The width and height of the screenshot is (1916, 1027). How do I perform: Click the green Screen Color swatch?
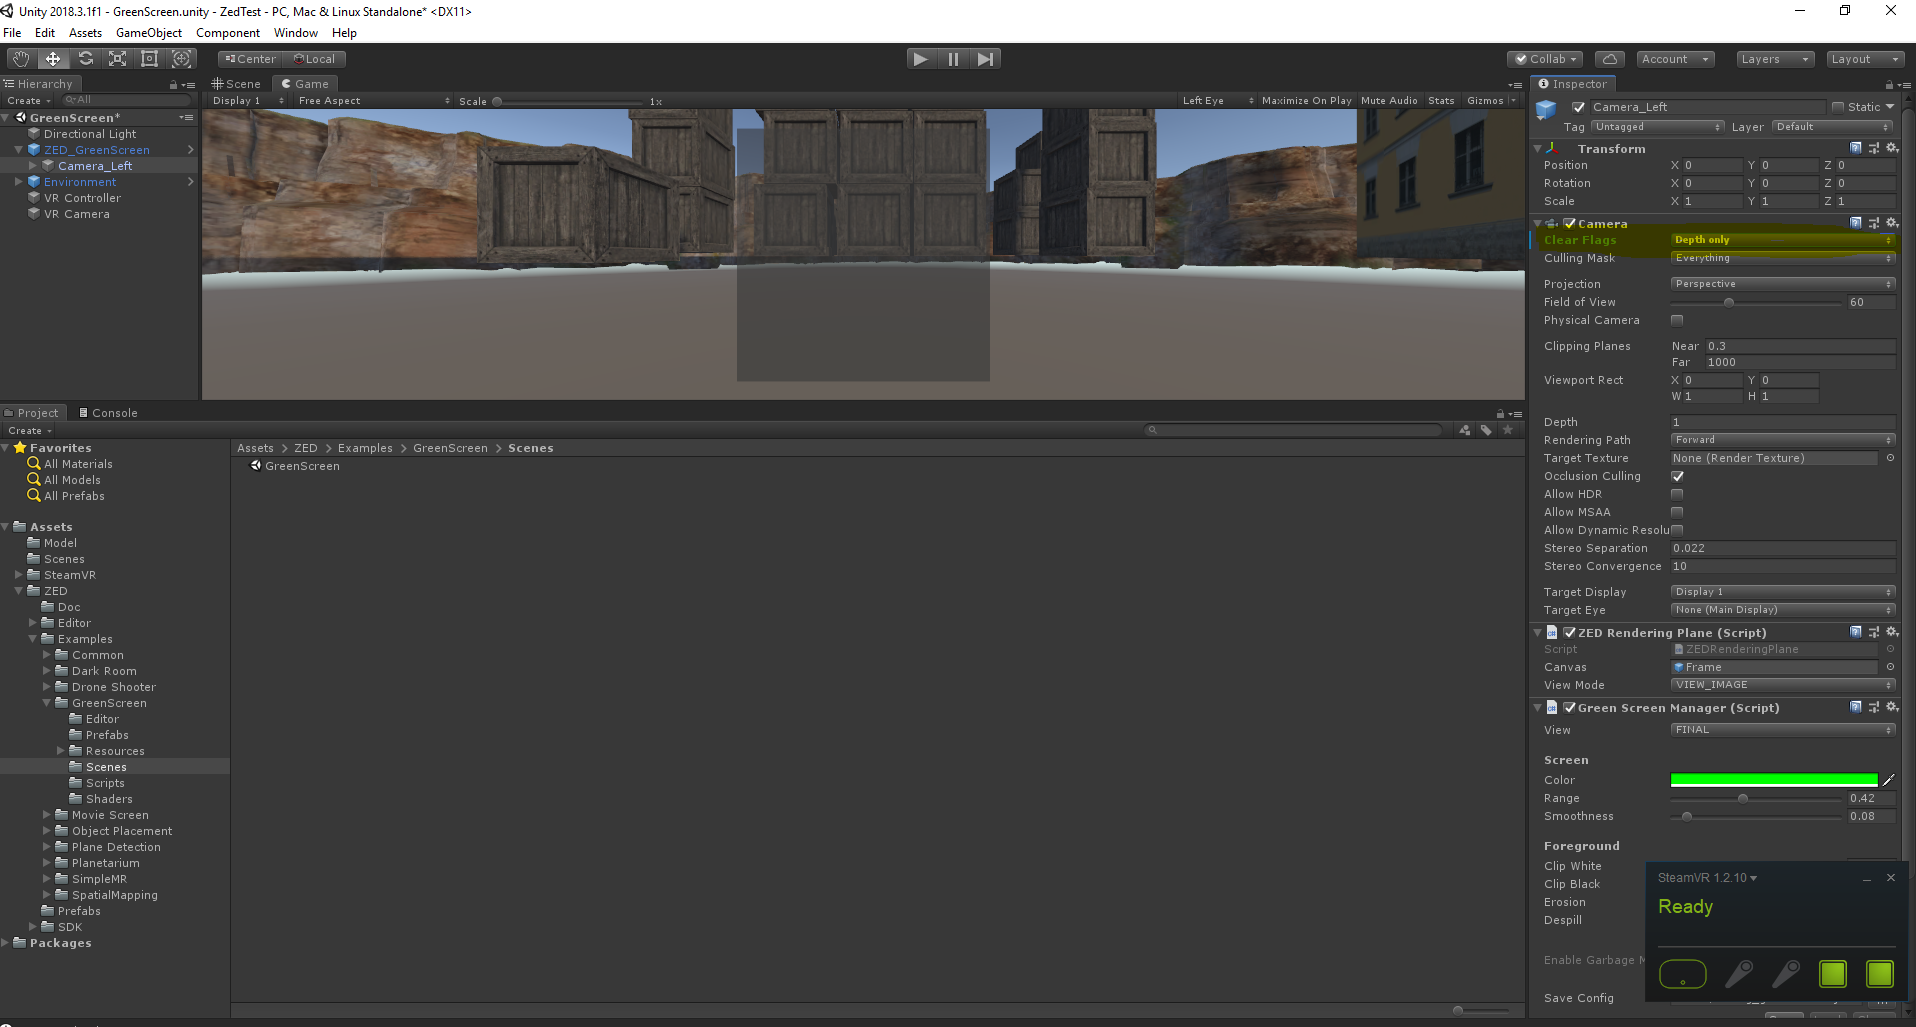(x=1773, y=780)
